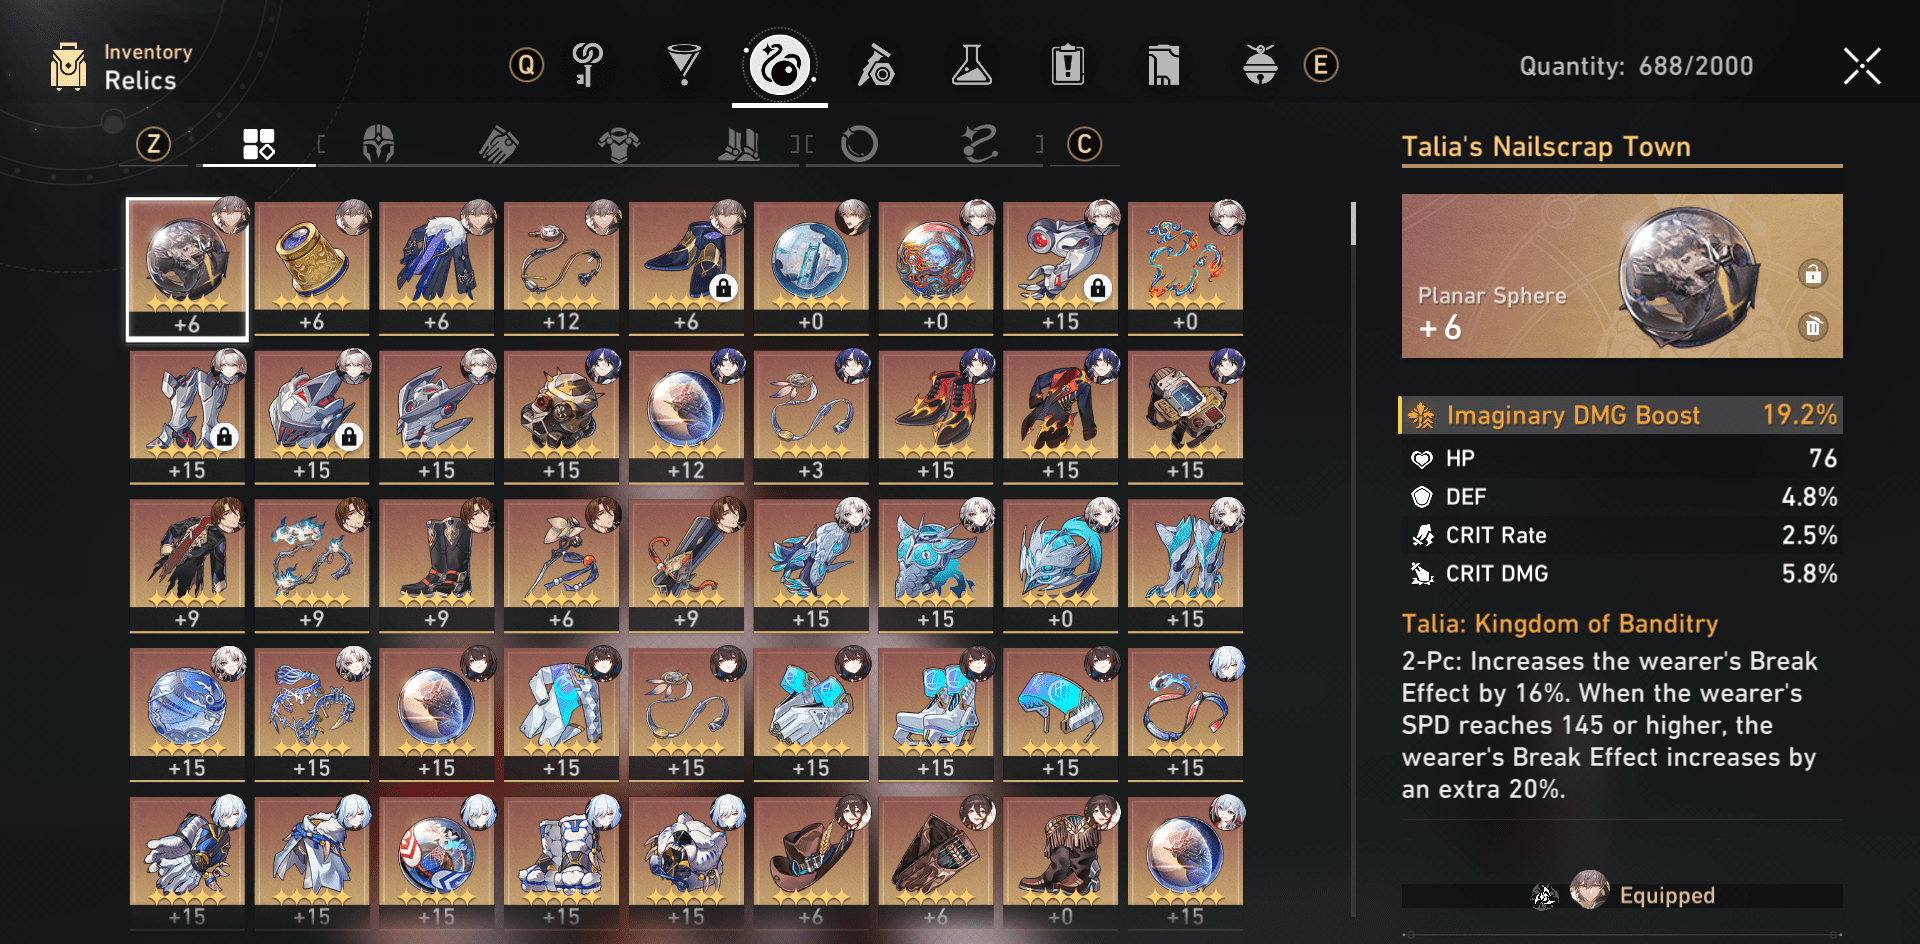
Task: Show all relic types filter tab
Action: (258, 144)
